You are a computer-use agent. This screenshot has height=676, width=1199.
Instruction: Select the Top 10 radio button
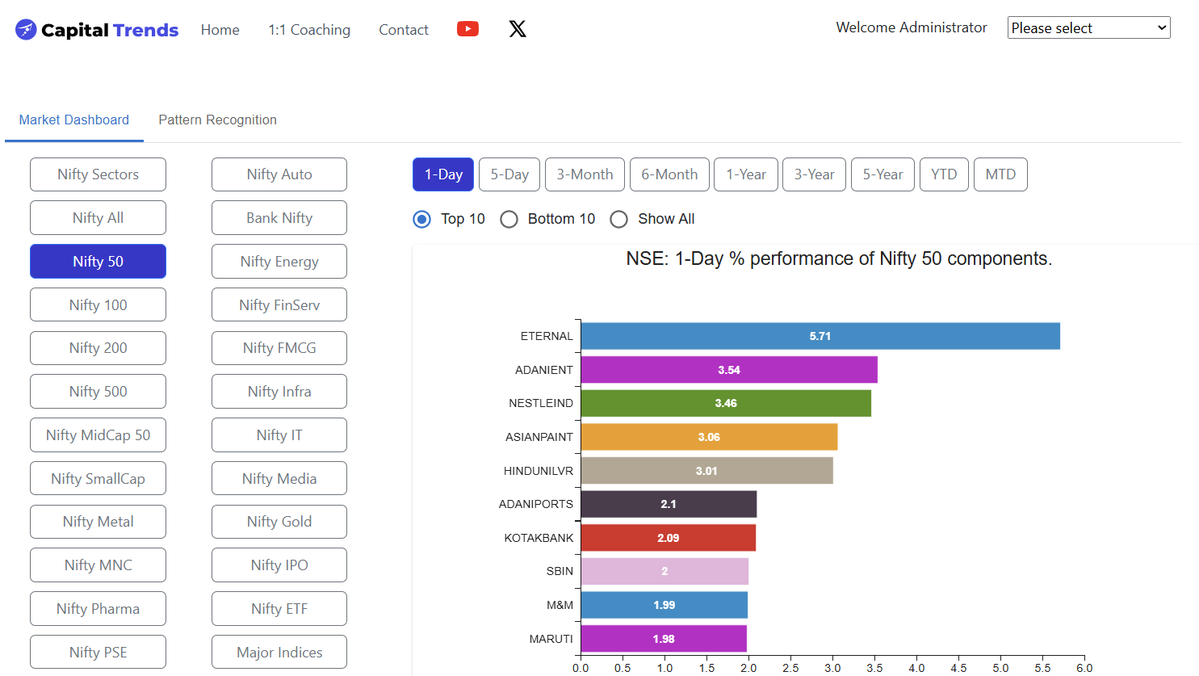421,219
